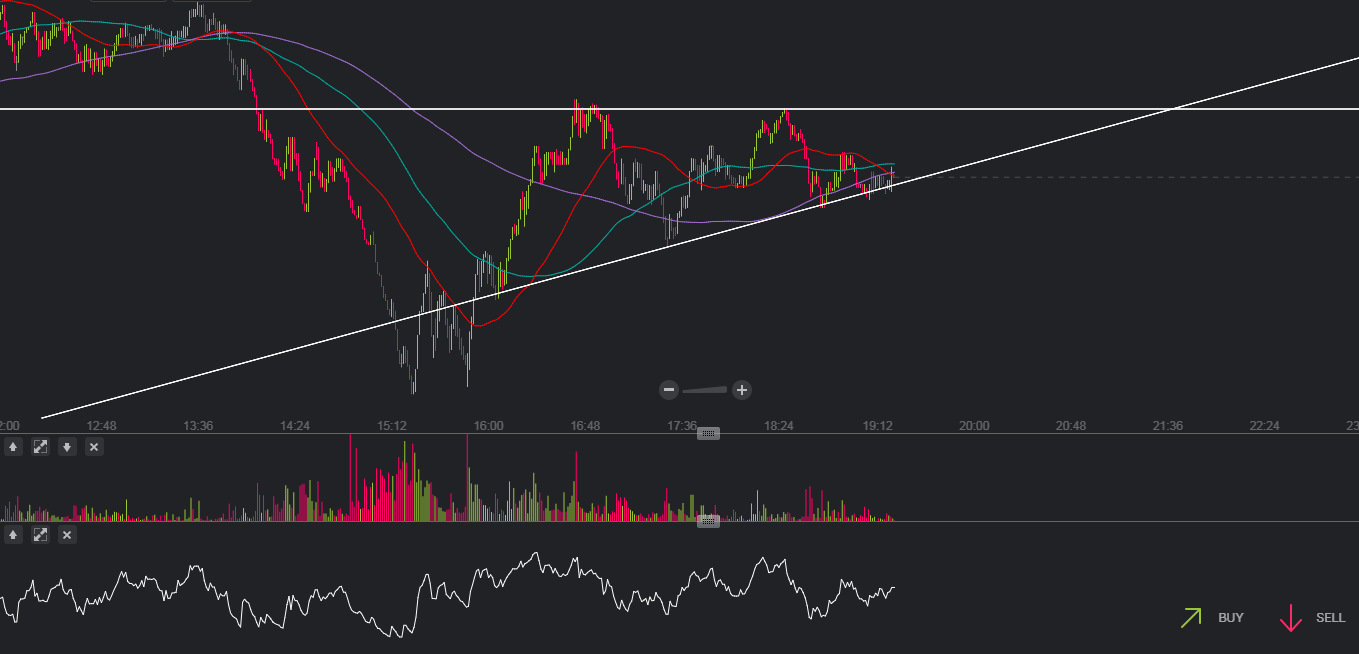
Task: Click the 16:00 time axis label
Action: [489, 426]
